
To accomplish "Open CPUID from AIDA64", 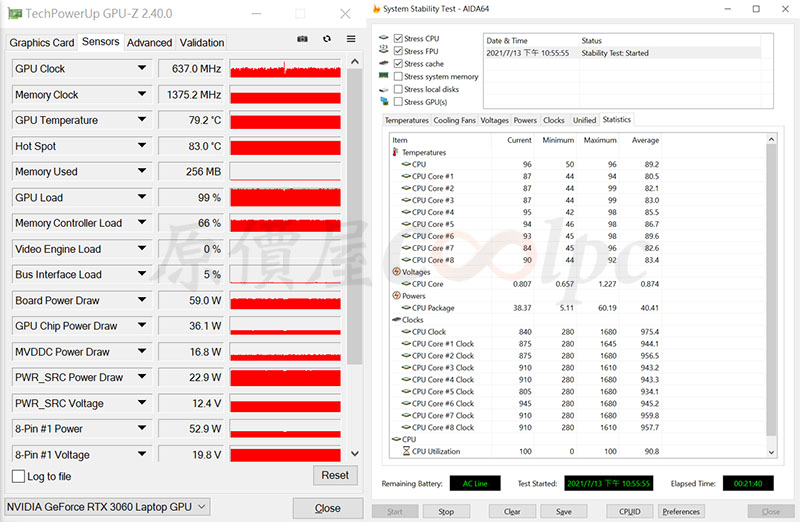I will [630, 511].
